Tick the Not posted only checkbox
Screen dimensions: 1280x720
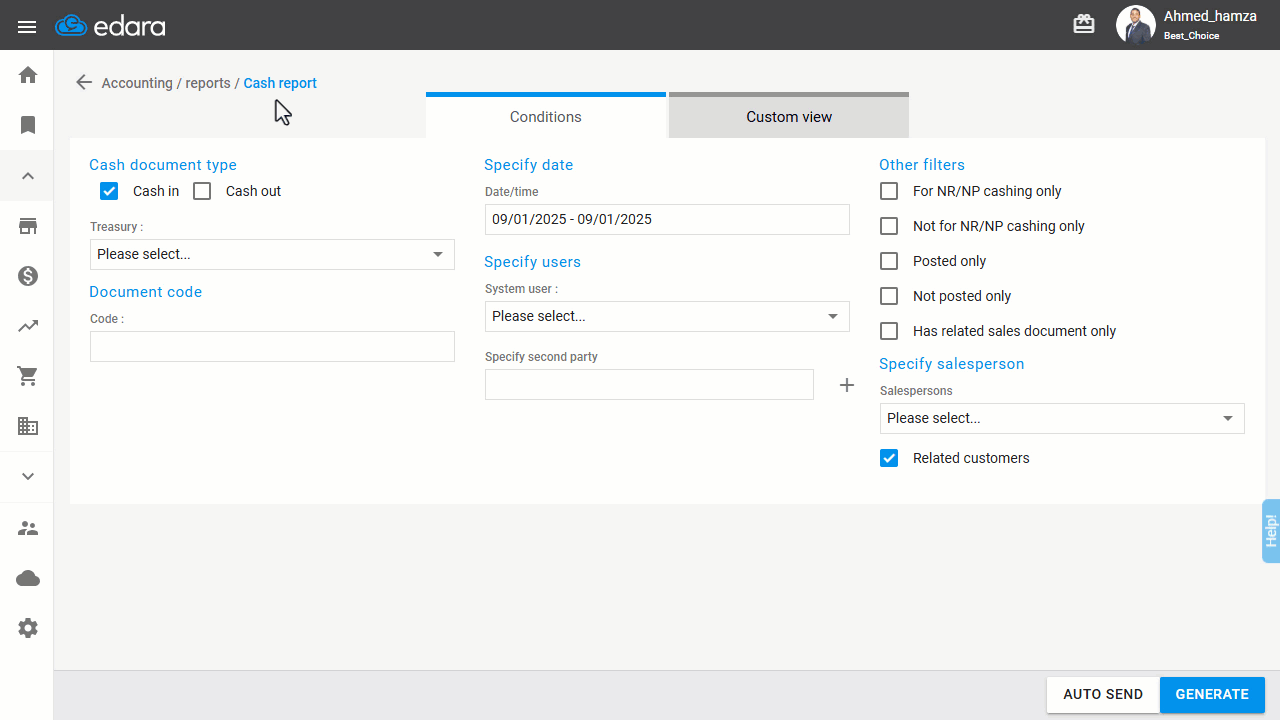coord(889,296)
